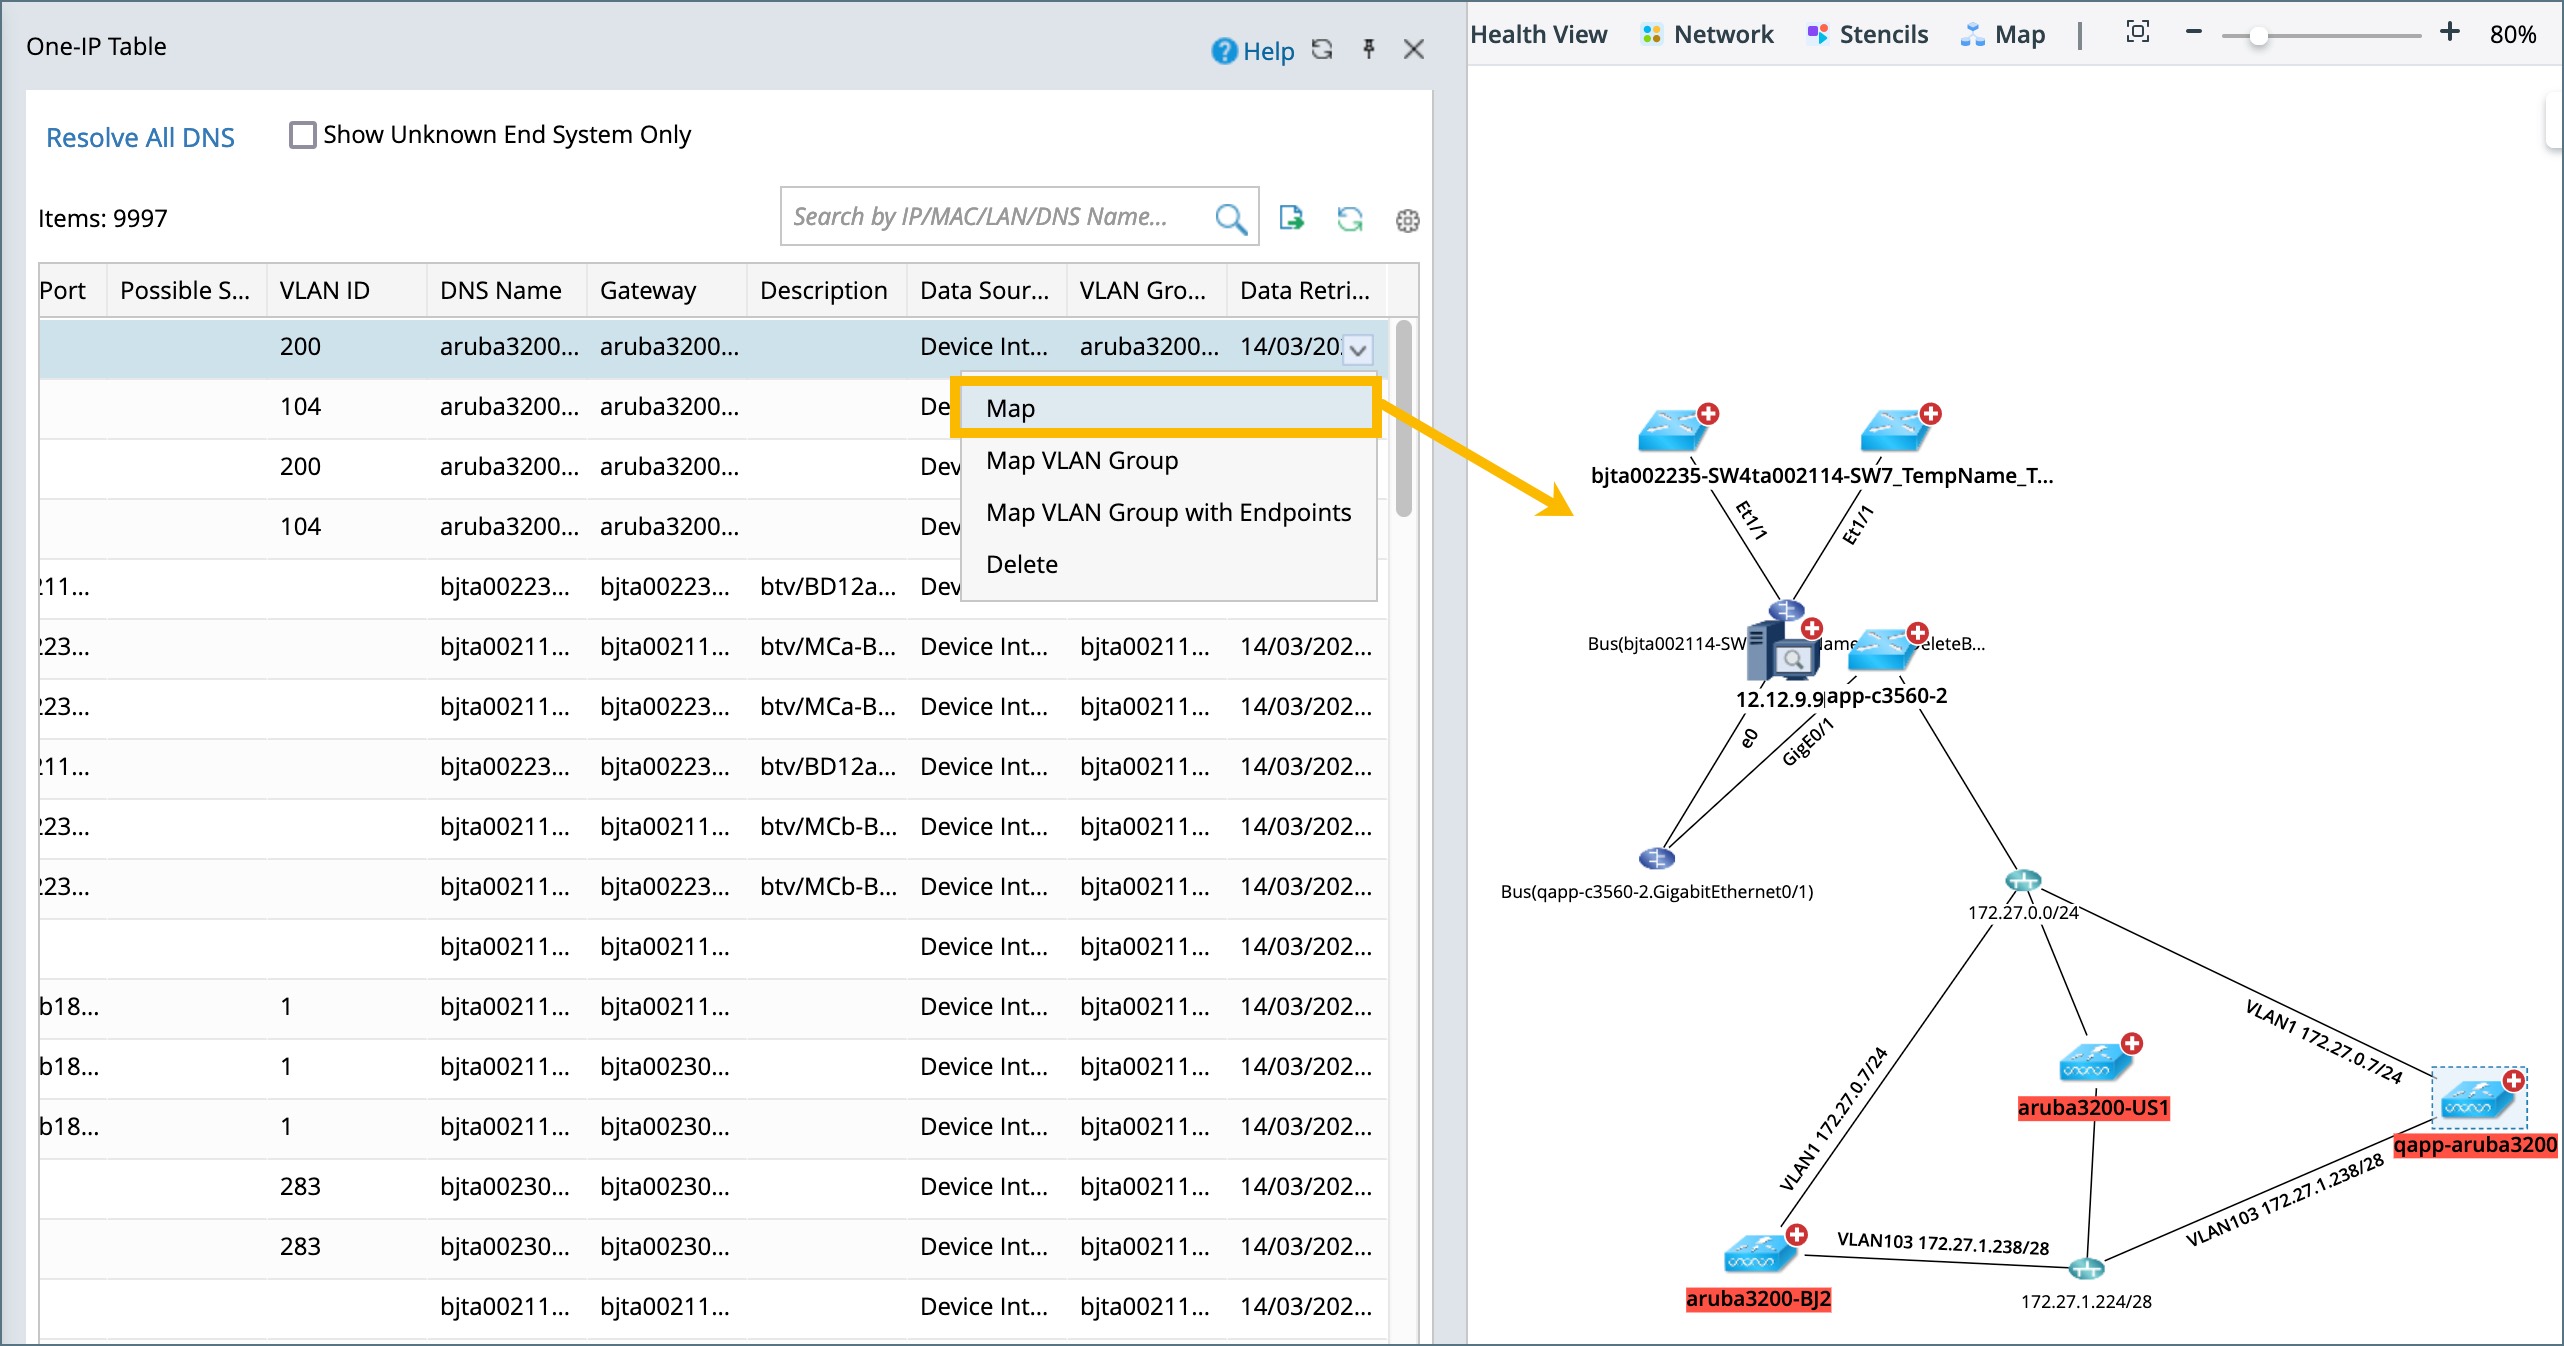
Task: Toggle Show Unknown End System Only
Action: pyautogui.click(x=302, y=134)
